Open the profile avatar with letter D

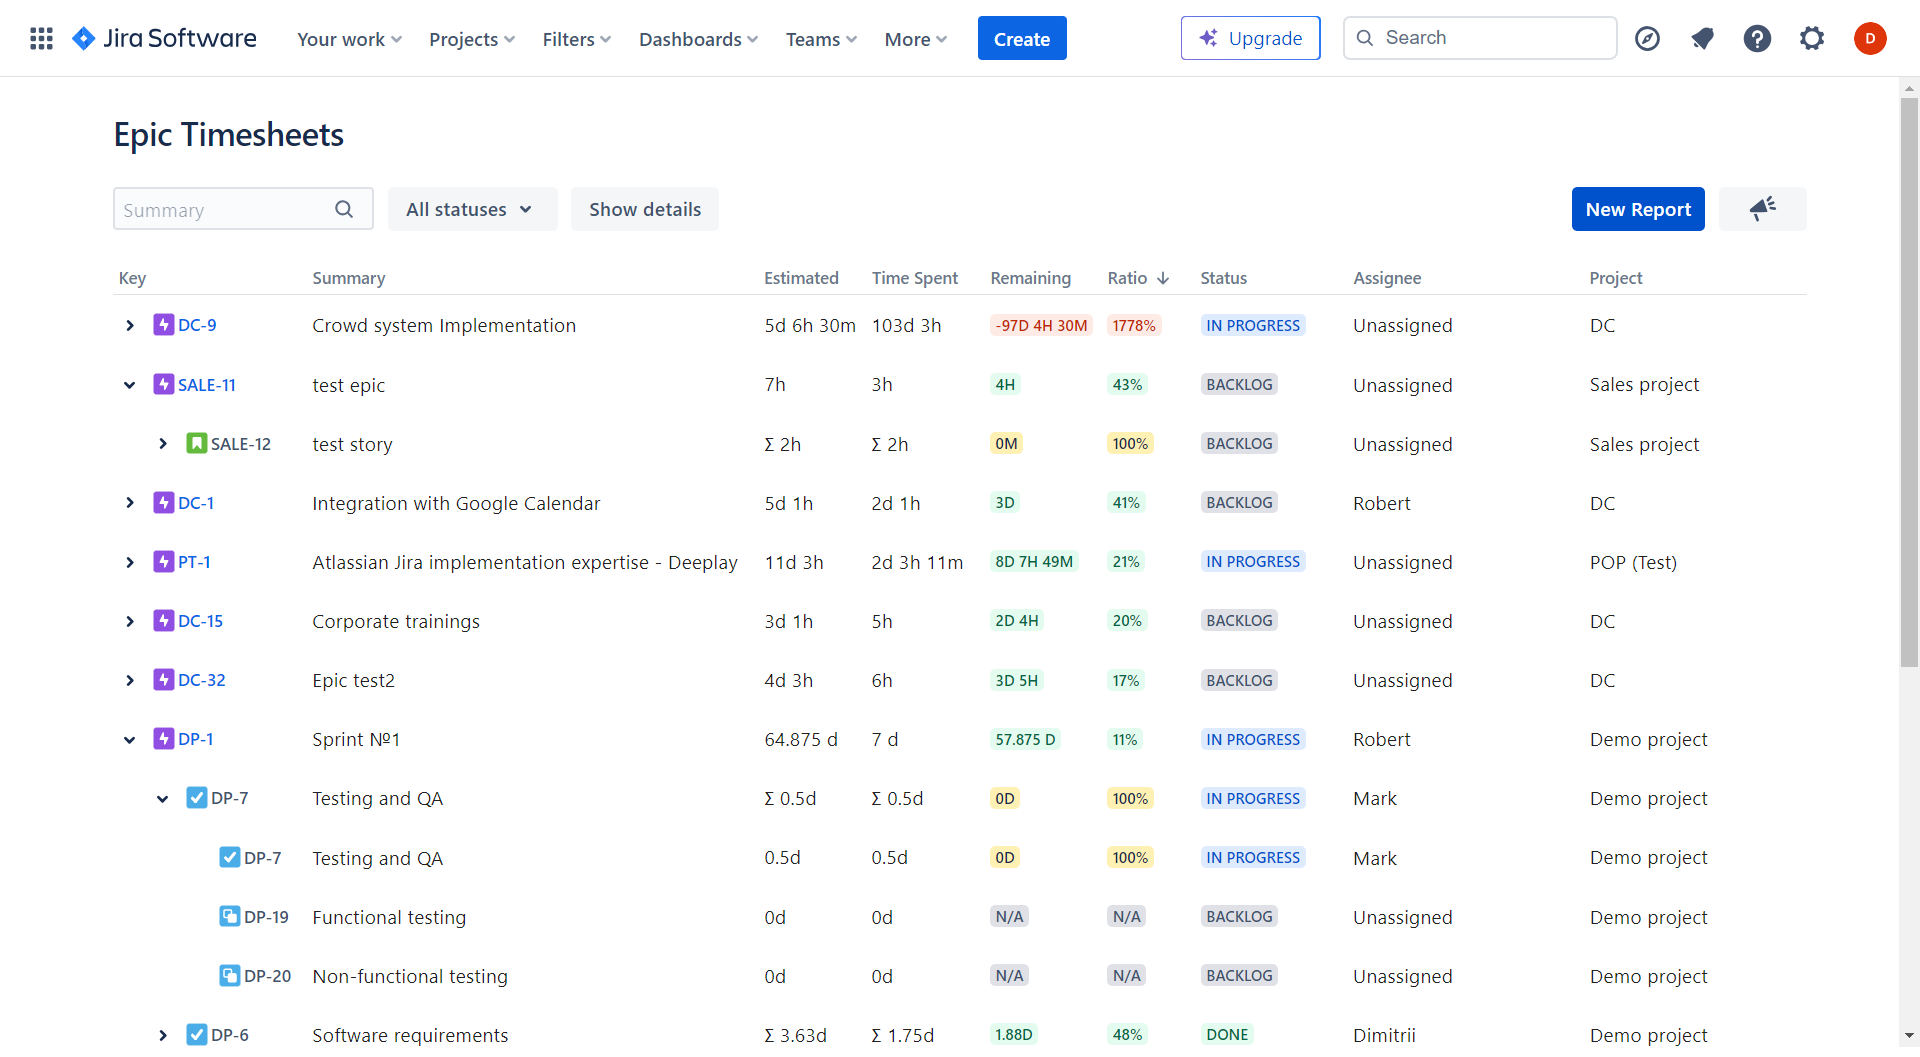click(1871, 38)
